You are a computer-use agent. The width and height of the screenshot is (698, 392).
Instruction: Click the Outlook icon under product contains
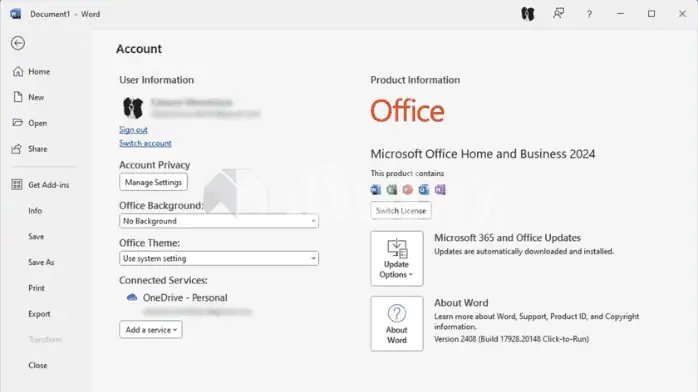[x=424, y=190]
